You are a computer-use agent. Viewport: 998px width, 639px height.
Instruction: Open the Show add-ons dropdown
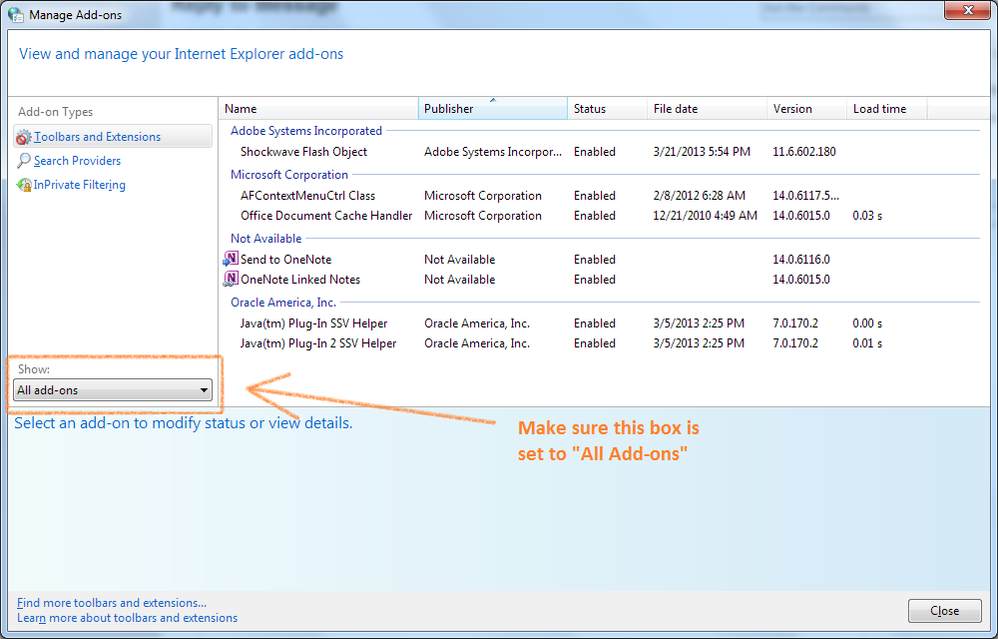coord(113,390)
